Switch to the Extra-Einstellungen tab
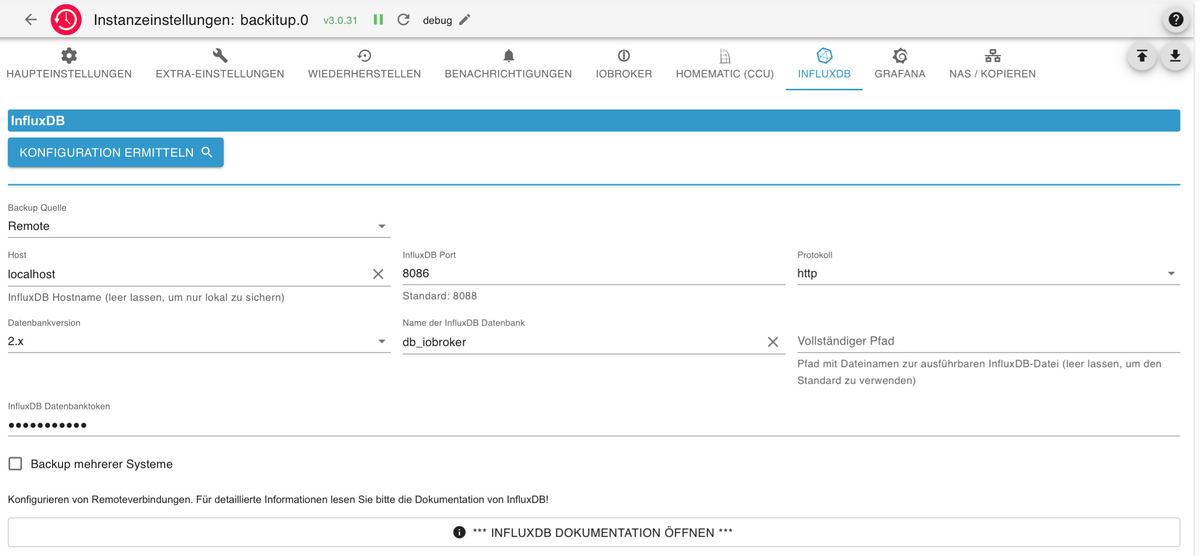The width and height of the screenshot is (1200, 556). pos(220,64)
